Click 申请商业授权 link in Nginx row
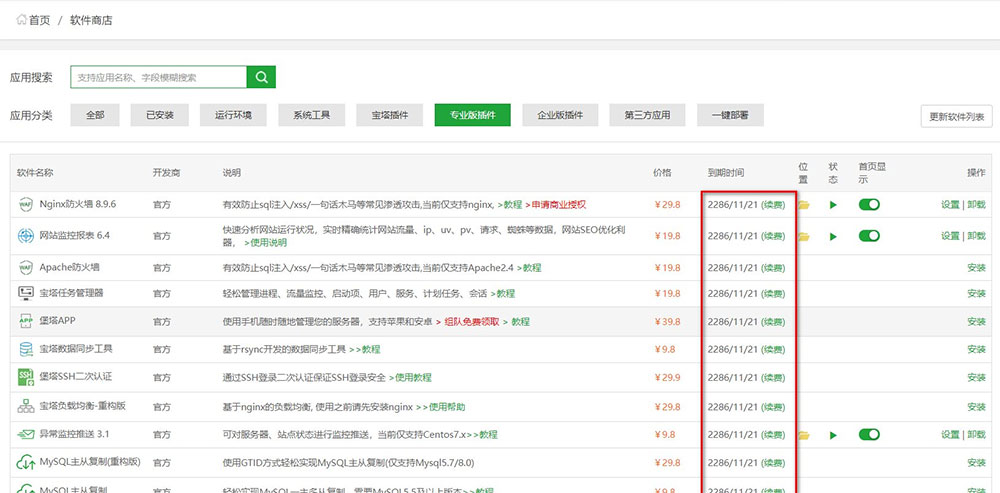The image size is (1000, 493). [558, 205]
